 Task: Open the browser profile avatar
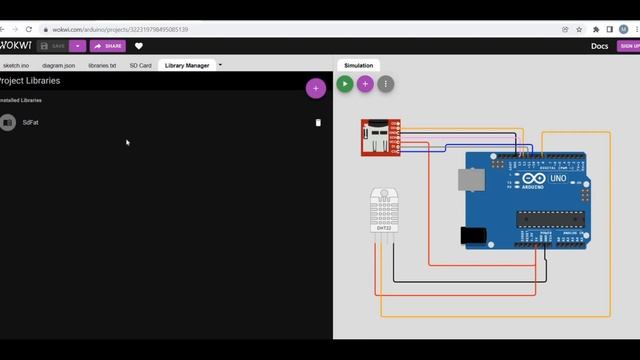(x=623, y=29)
